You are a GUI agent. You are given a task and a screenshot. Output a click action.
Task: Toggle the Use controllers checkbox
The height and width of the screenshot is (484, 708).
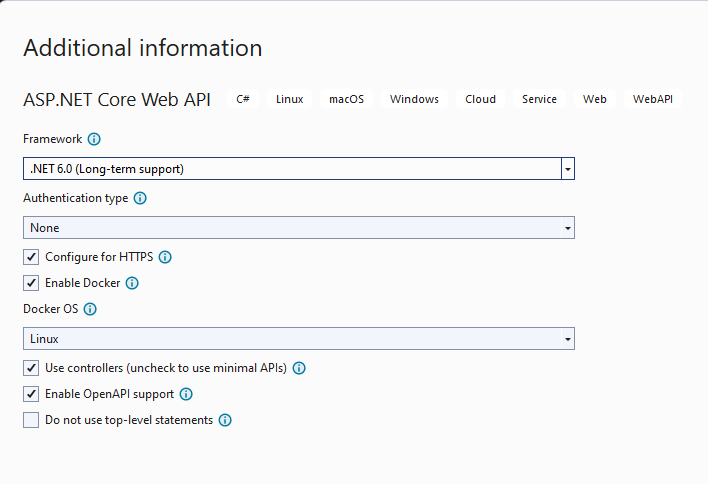coord(31,368)
